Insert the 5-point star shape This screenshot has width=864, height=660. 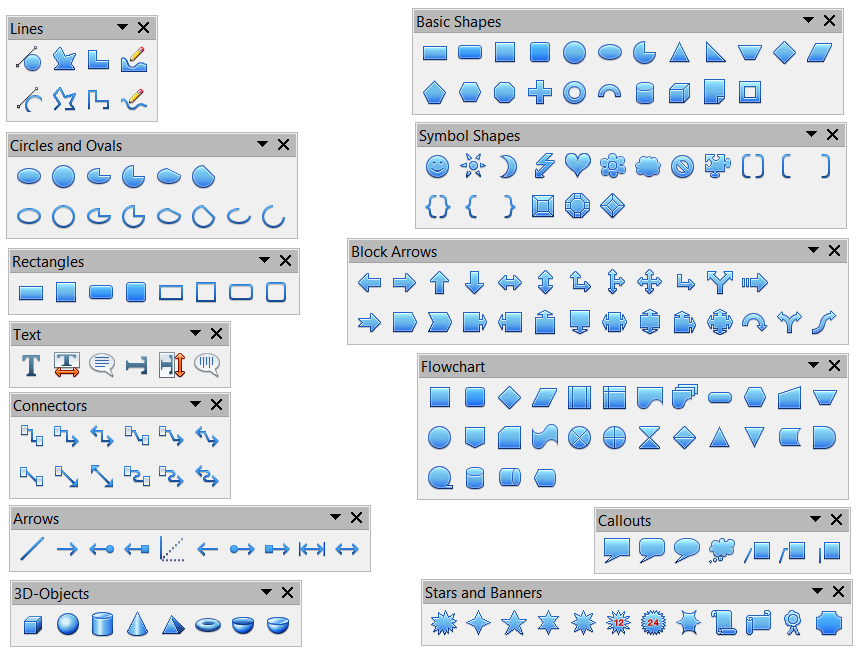pos(514,623)
